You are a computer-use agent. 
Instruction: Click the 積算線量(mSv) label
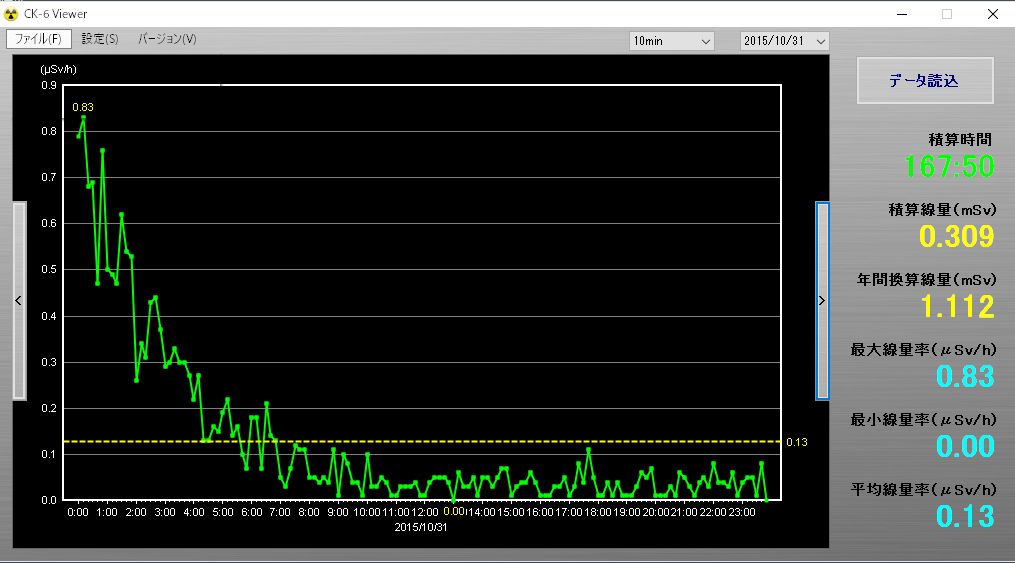(x=942, y=210)
